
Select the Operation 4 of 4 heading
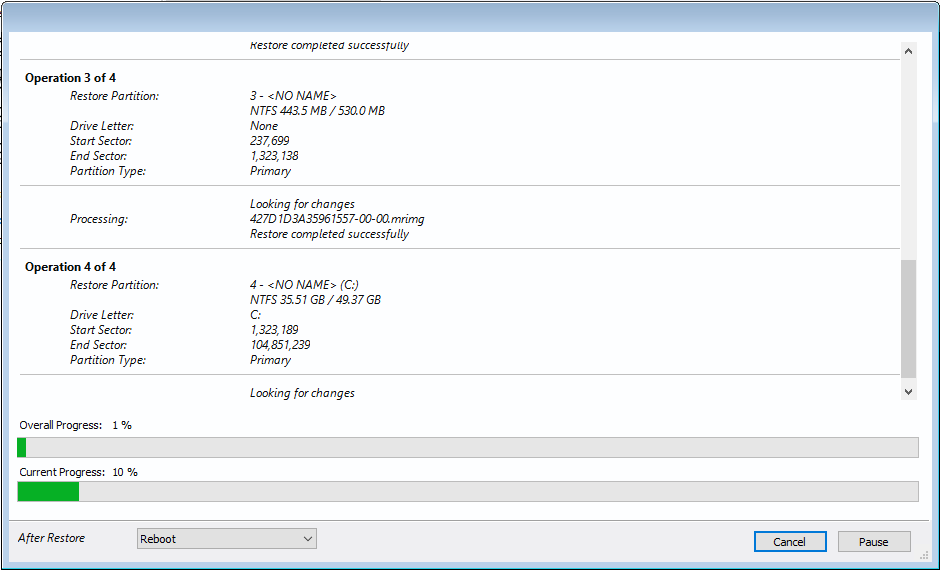[71, 267]
